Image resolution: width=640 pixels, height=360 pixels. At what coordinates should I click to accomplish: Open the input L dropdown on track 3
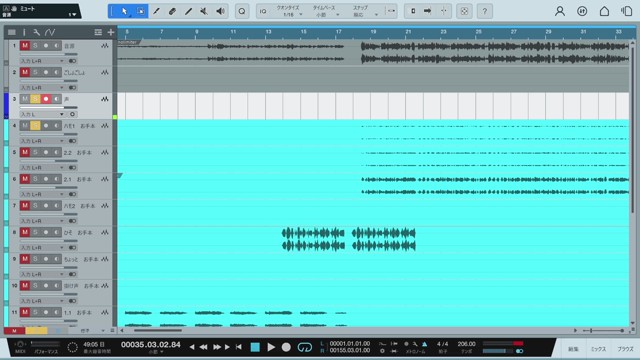(42, 114)
